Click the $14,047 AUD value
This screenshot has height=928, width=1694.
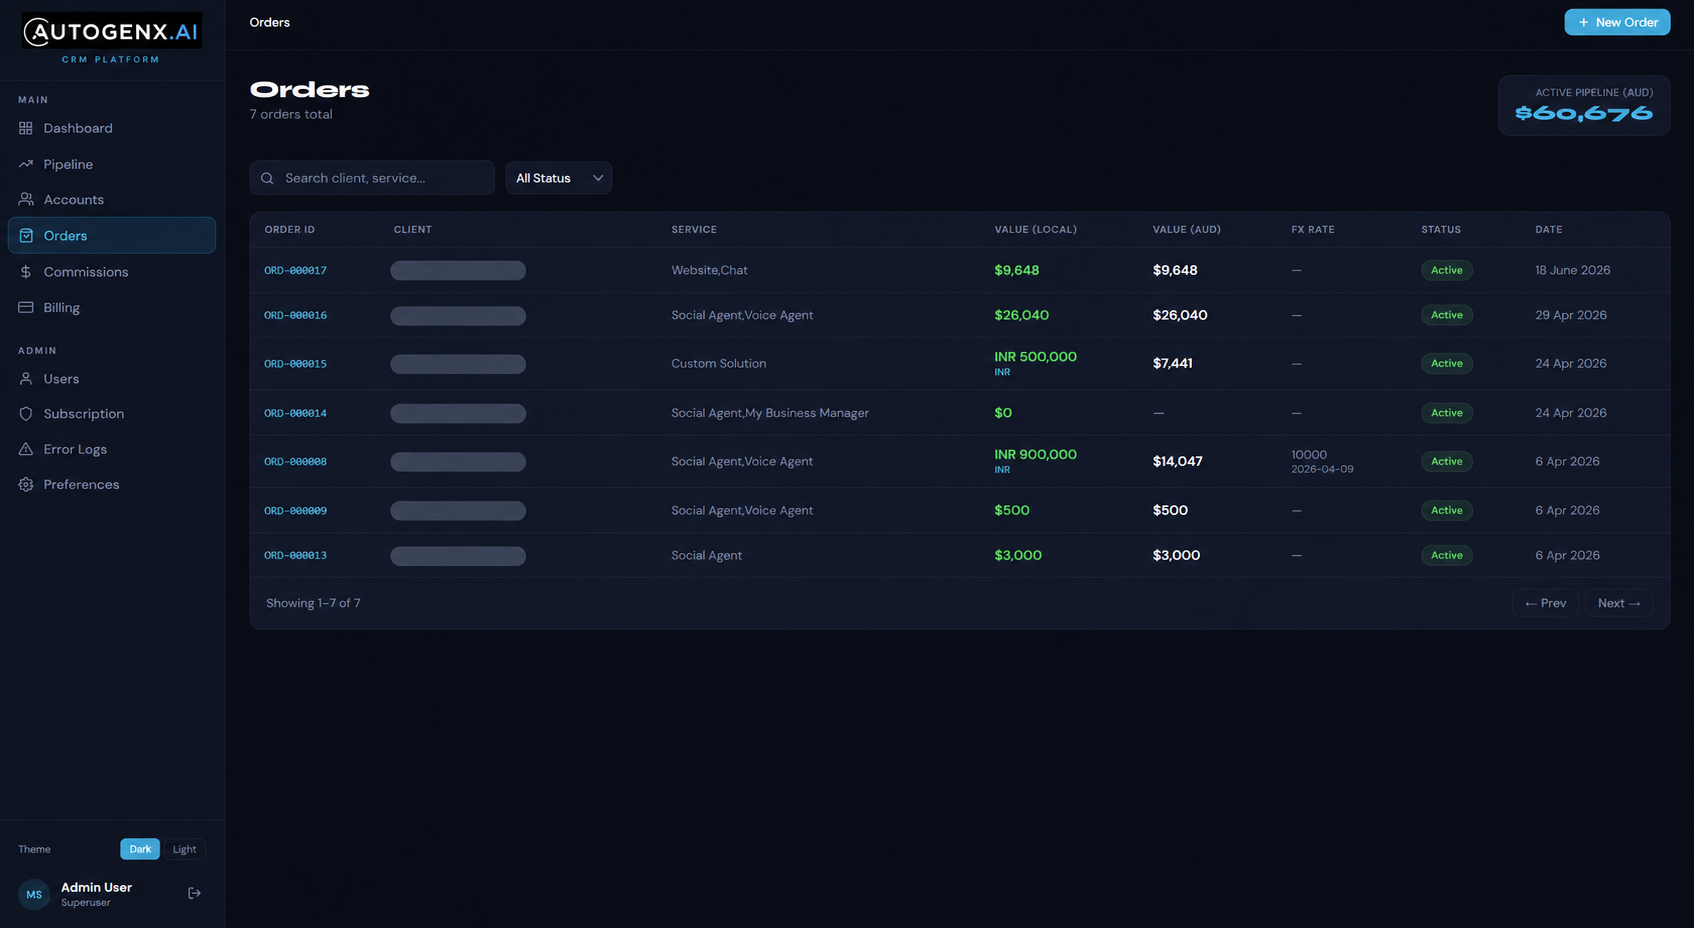pos(1177,461)
